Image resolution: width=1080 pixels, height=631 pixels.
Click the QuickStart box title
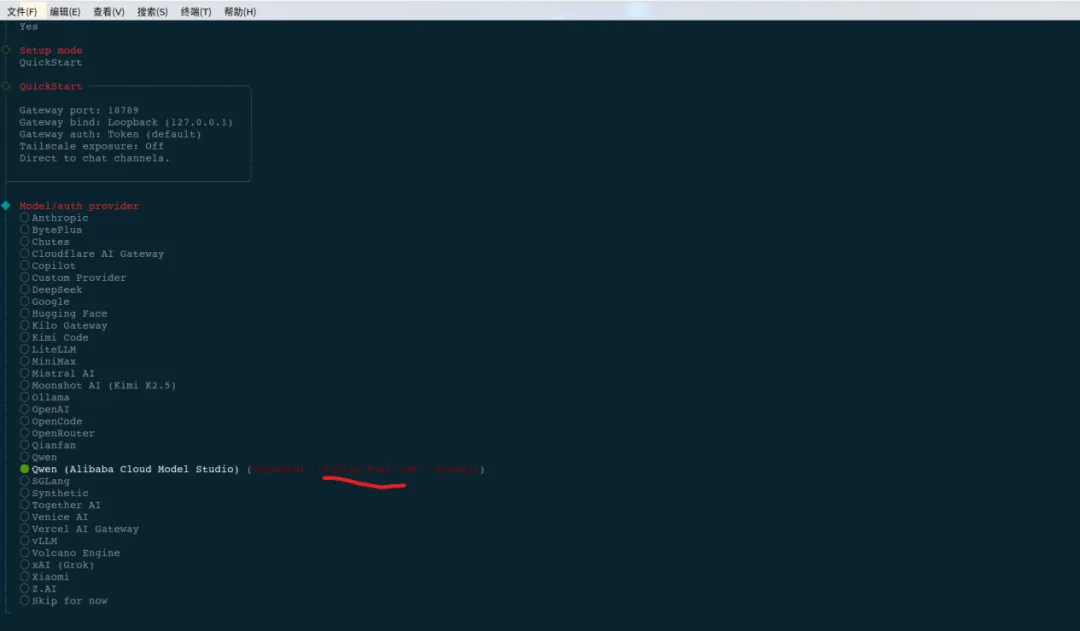point(51,86)
